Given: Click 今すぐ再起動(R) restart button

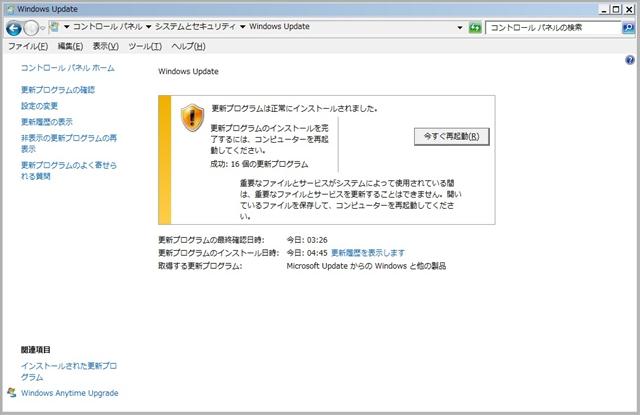Looking at the screenshot, I should [451, 136].
